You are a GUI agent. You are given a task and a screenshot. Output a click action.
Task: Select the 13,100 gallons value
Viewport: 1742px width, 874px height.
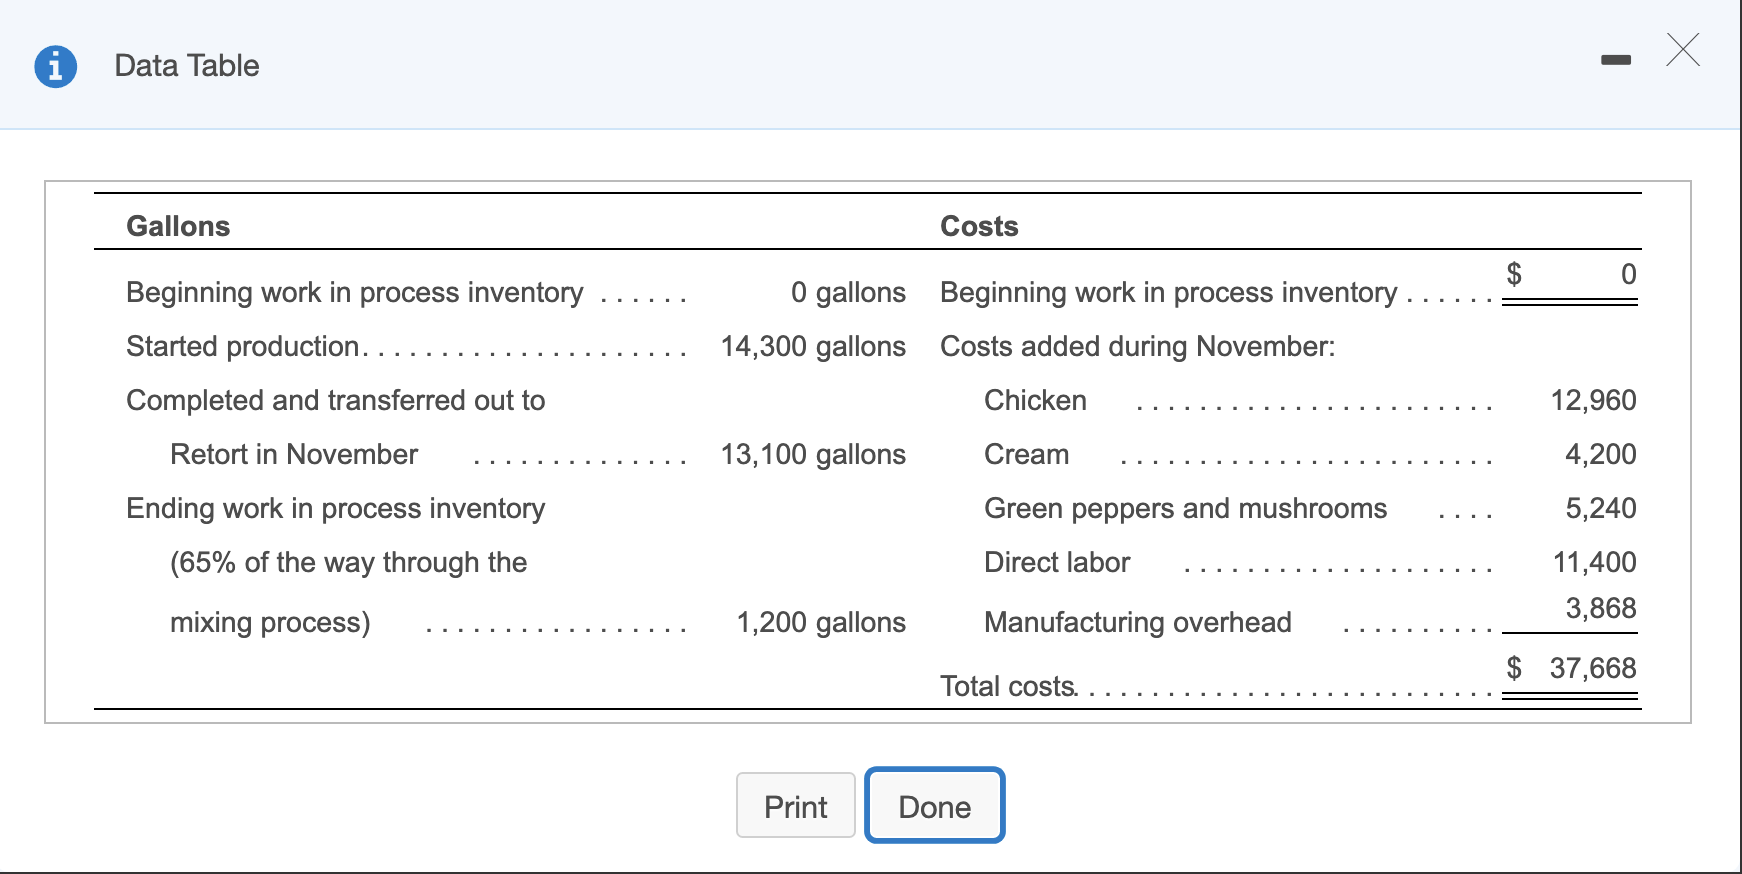[x=812, y=454]
